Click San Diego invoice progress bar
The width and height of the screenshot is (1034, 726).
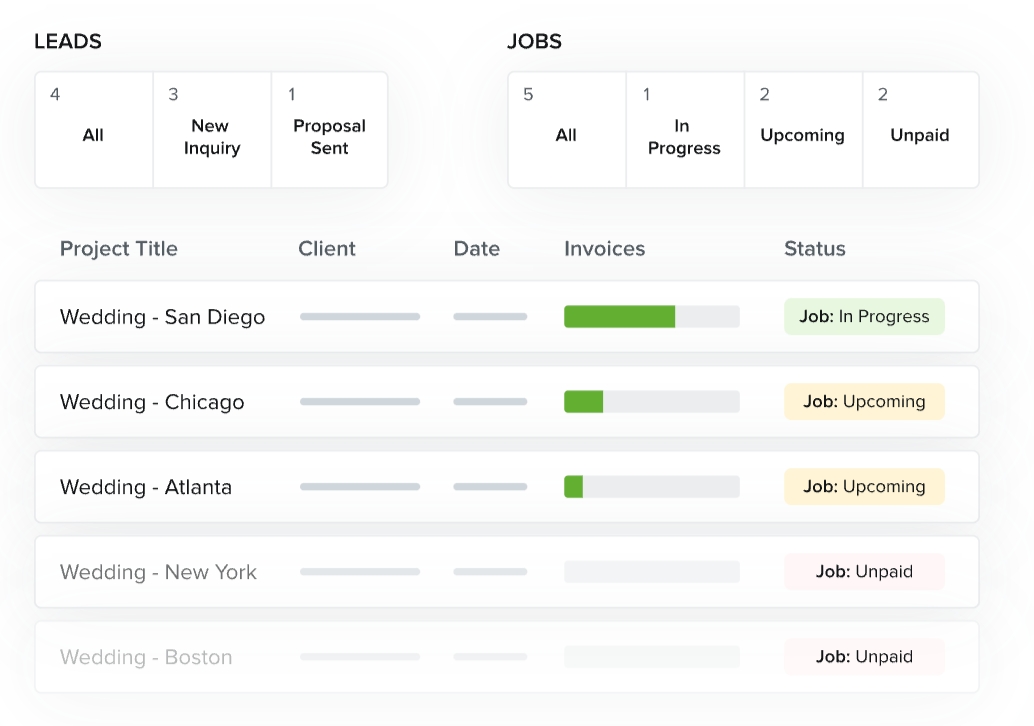coord(651,317)
